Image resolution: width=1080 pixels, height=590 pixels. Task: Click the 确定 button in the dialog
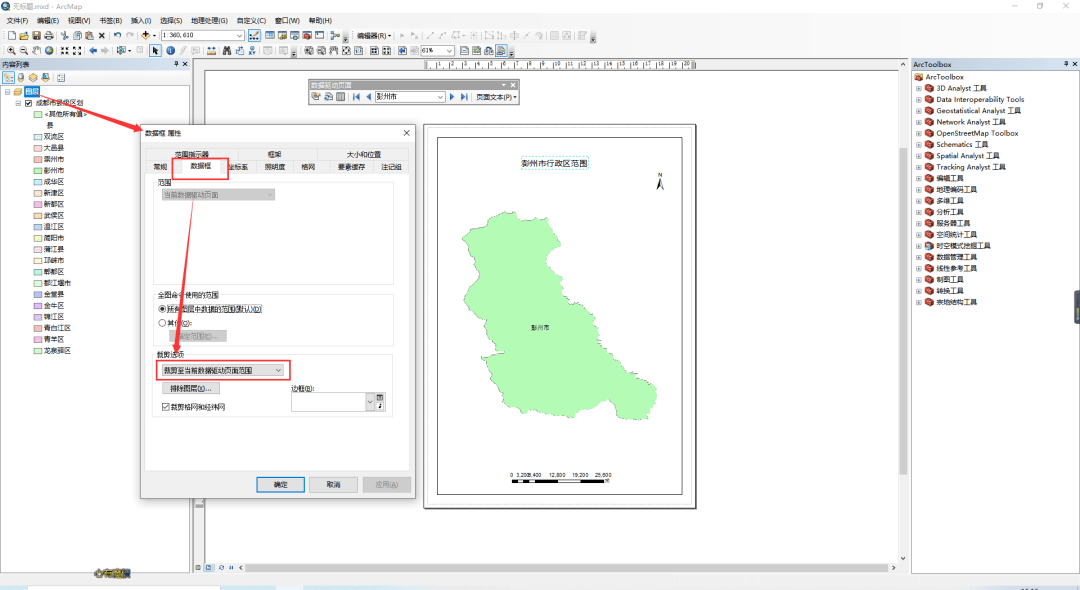pos(280,484)
